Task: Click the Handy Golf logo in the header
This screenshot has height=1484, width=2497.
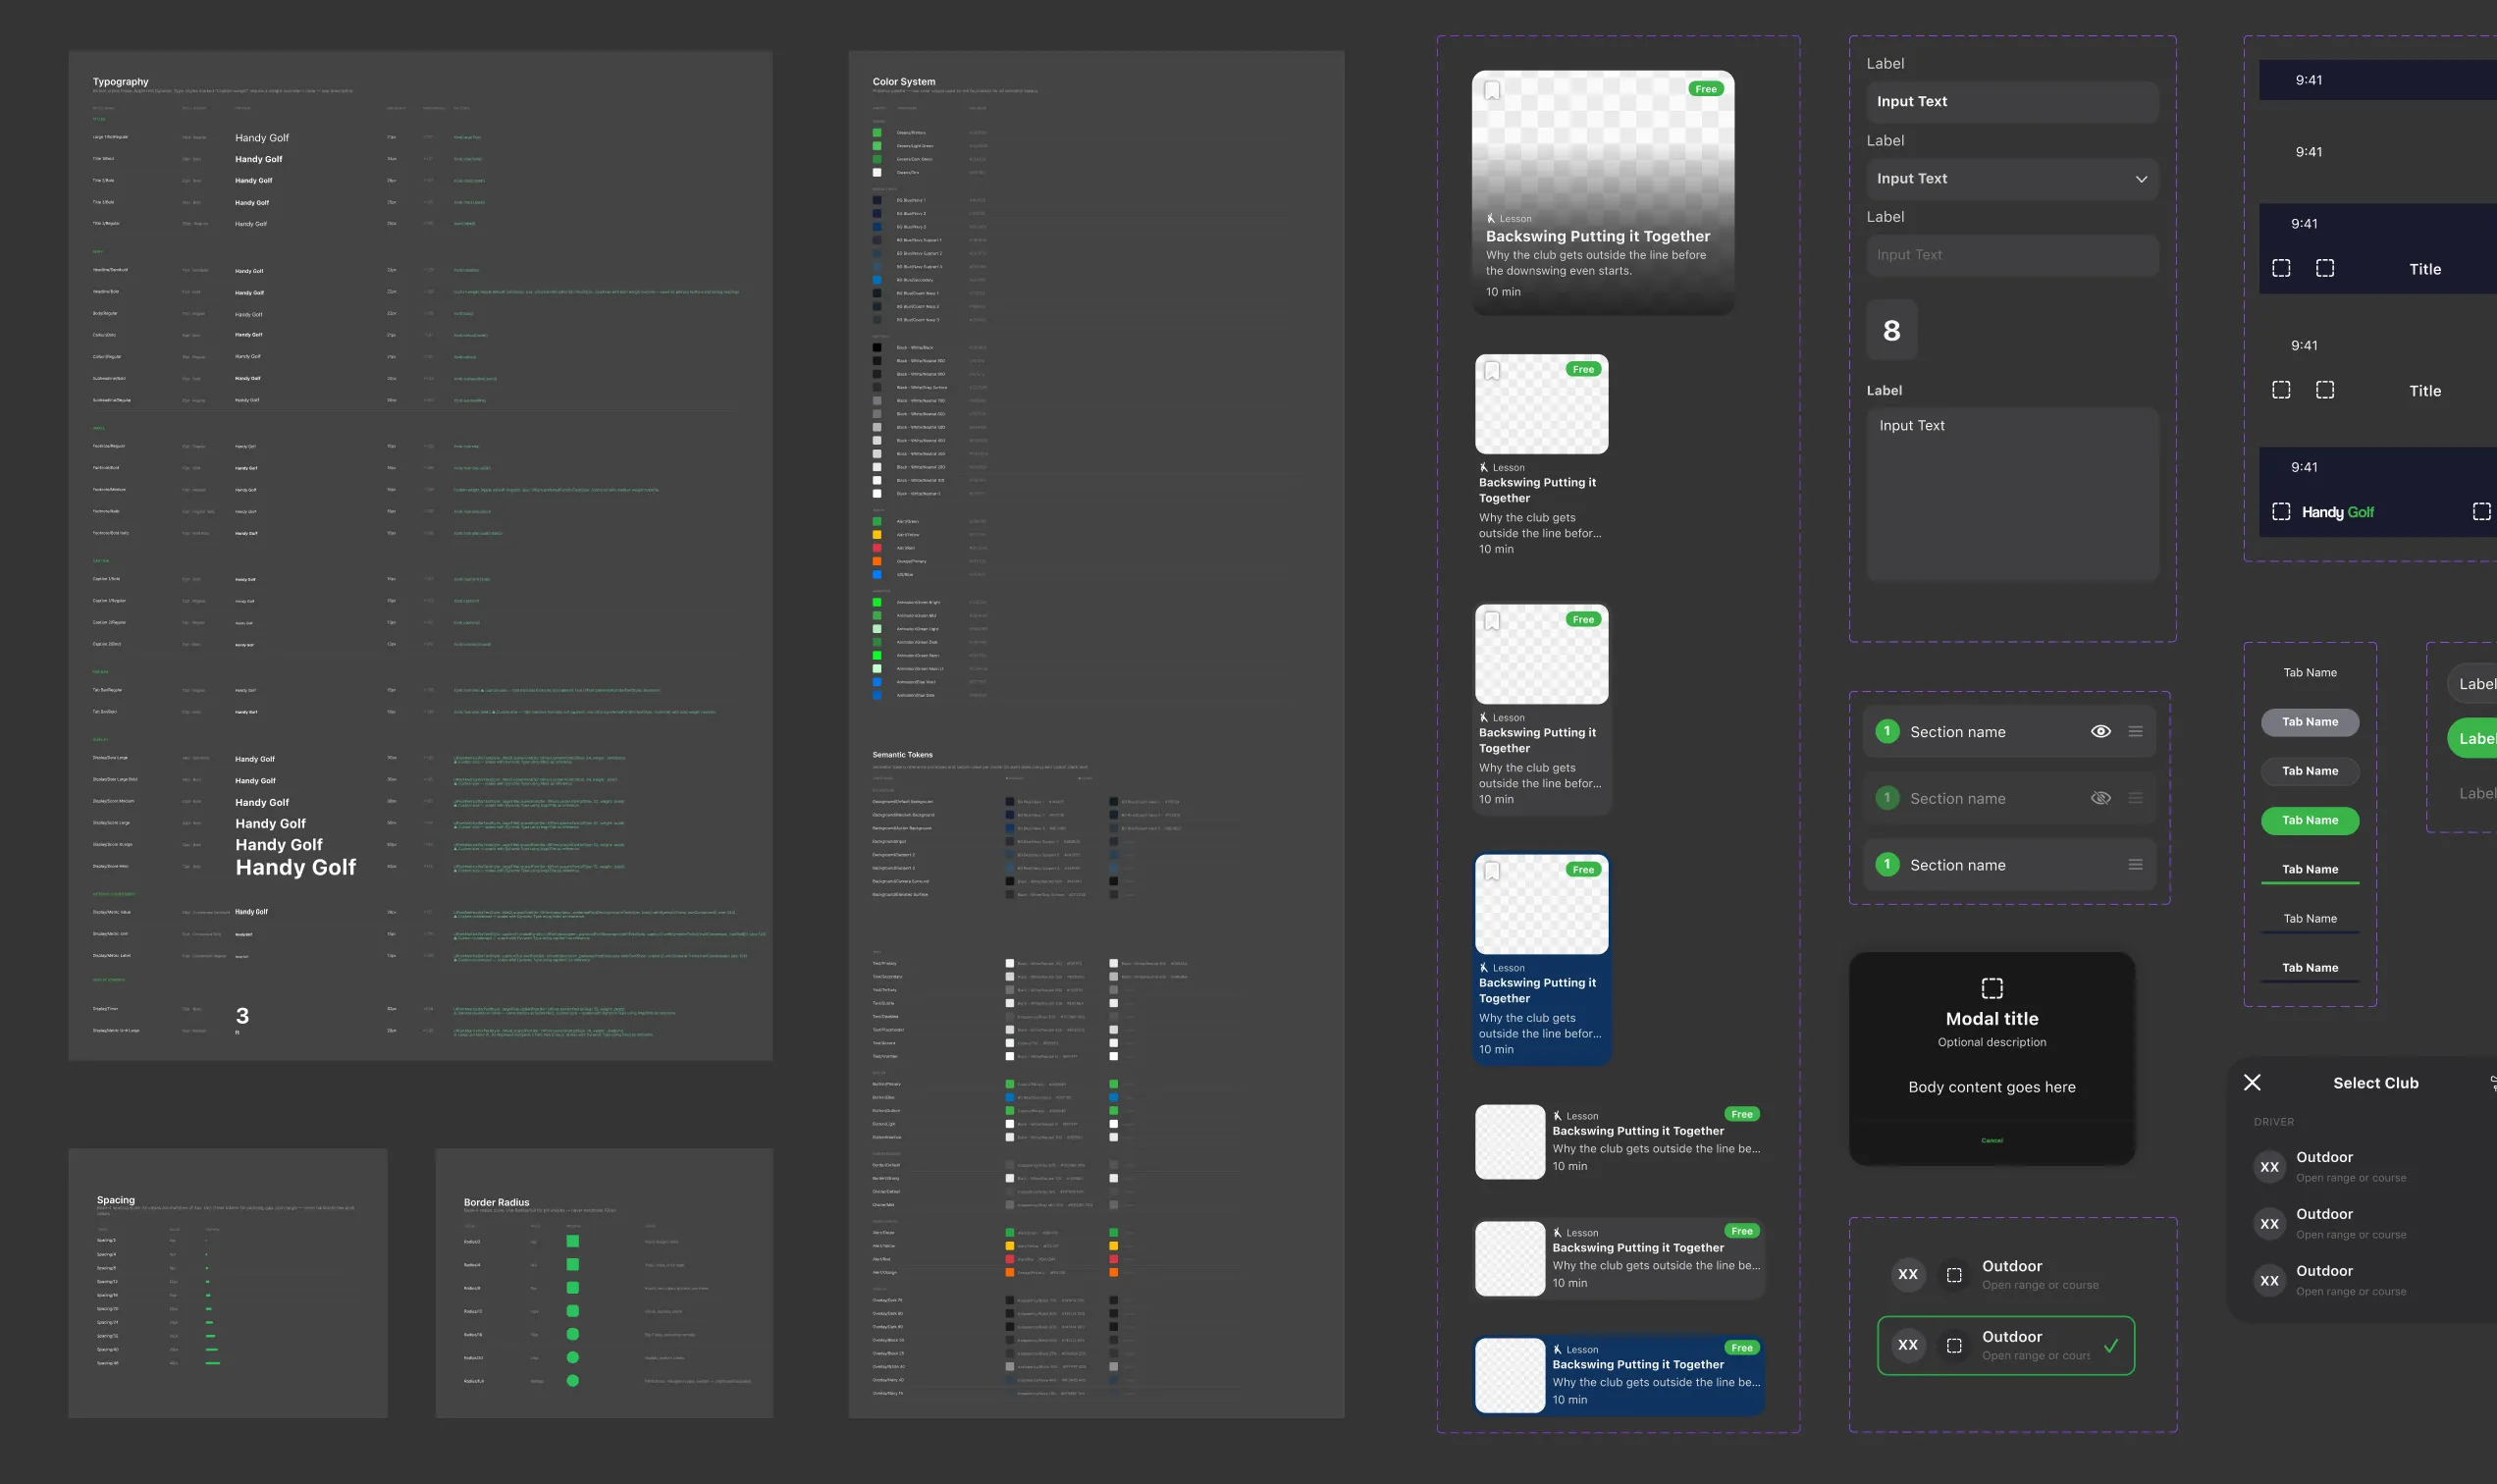Action: pos(2337,512)
